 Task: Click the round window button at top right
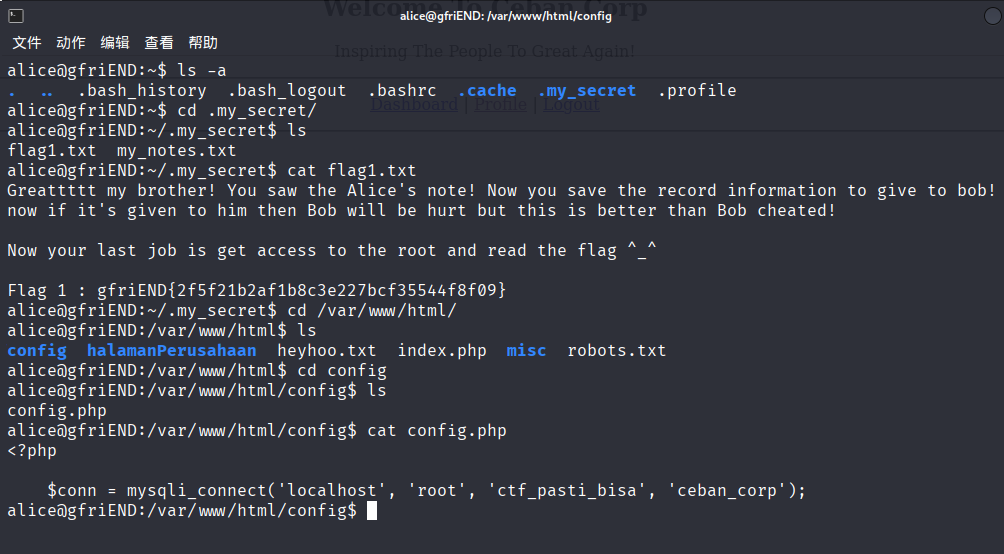coord(992,16)
